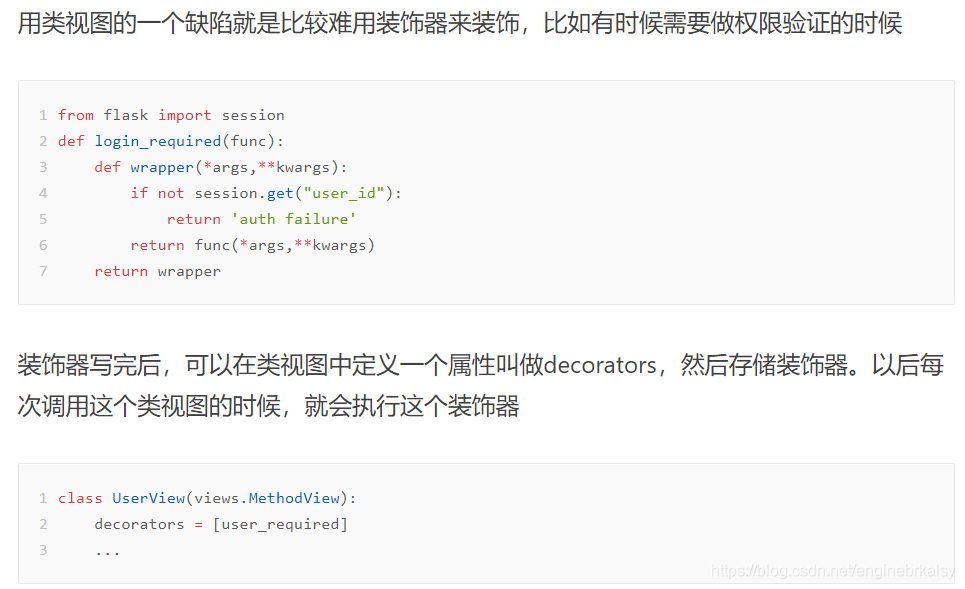The image size is (965, 589).
Task: Click the word 'decorators' in the paragraph text
Action: tap(600, 366)
